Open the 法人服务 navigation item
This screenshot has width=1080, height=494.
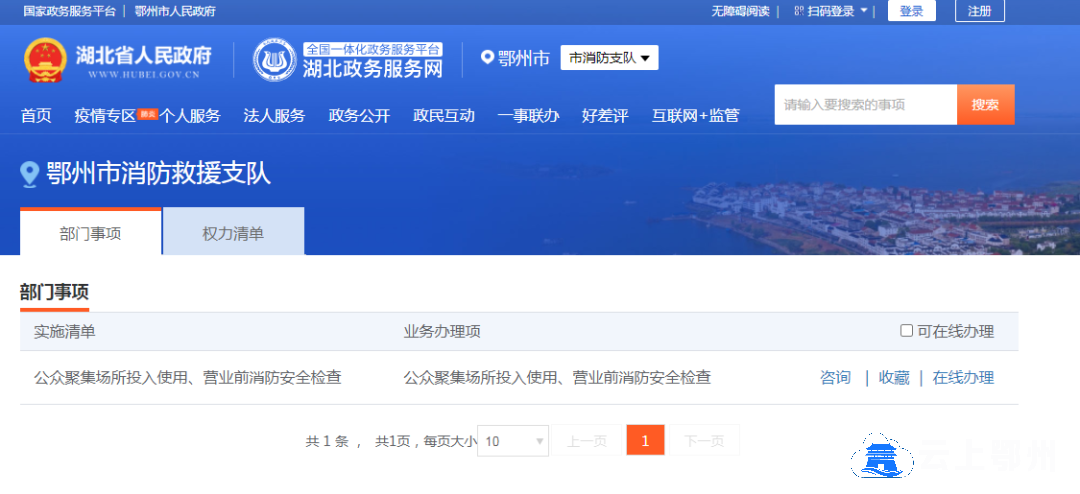pyautogui.click(x=274, y=116)
